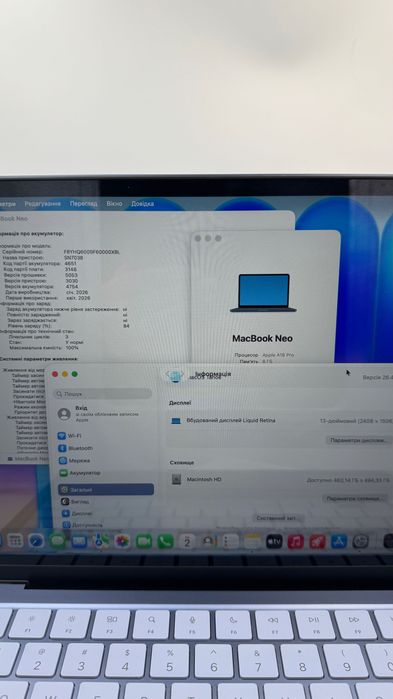This screenshot has height=699, width=393.
Task: Click the Пошук search field in Settings
Action: (102, 394)
